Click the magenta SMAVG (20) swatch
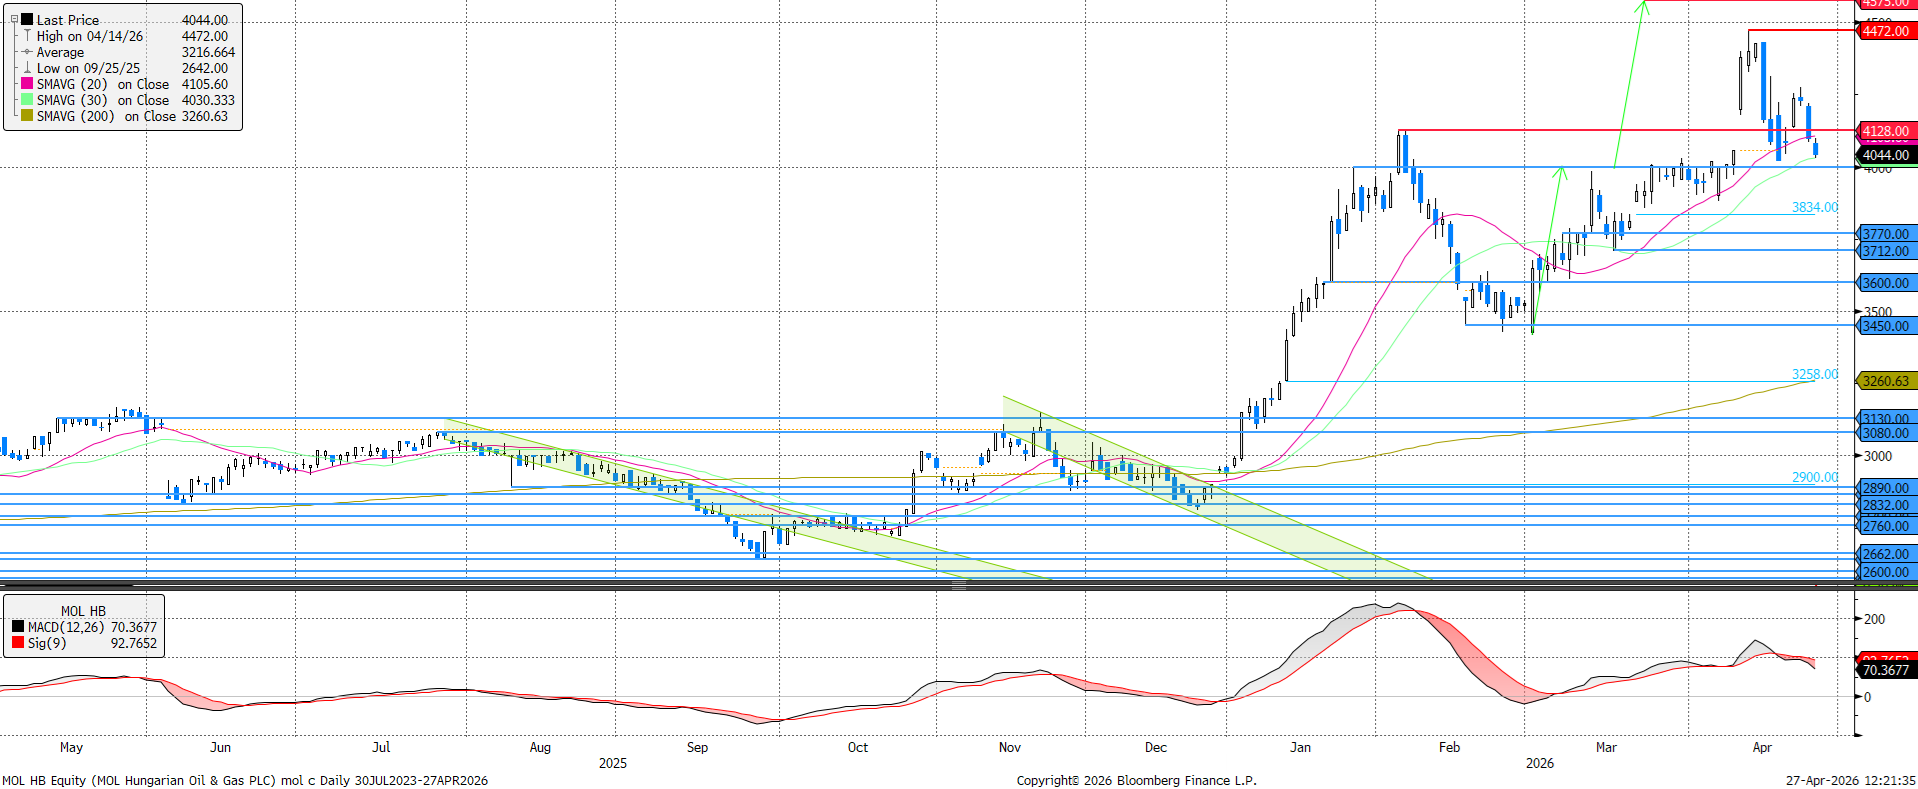1918x789 pixels. point(27,84)
